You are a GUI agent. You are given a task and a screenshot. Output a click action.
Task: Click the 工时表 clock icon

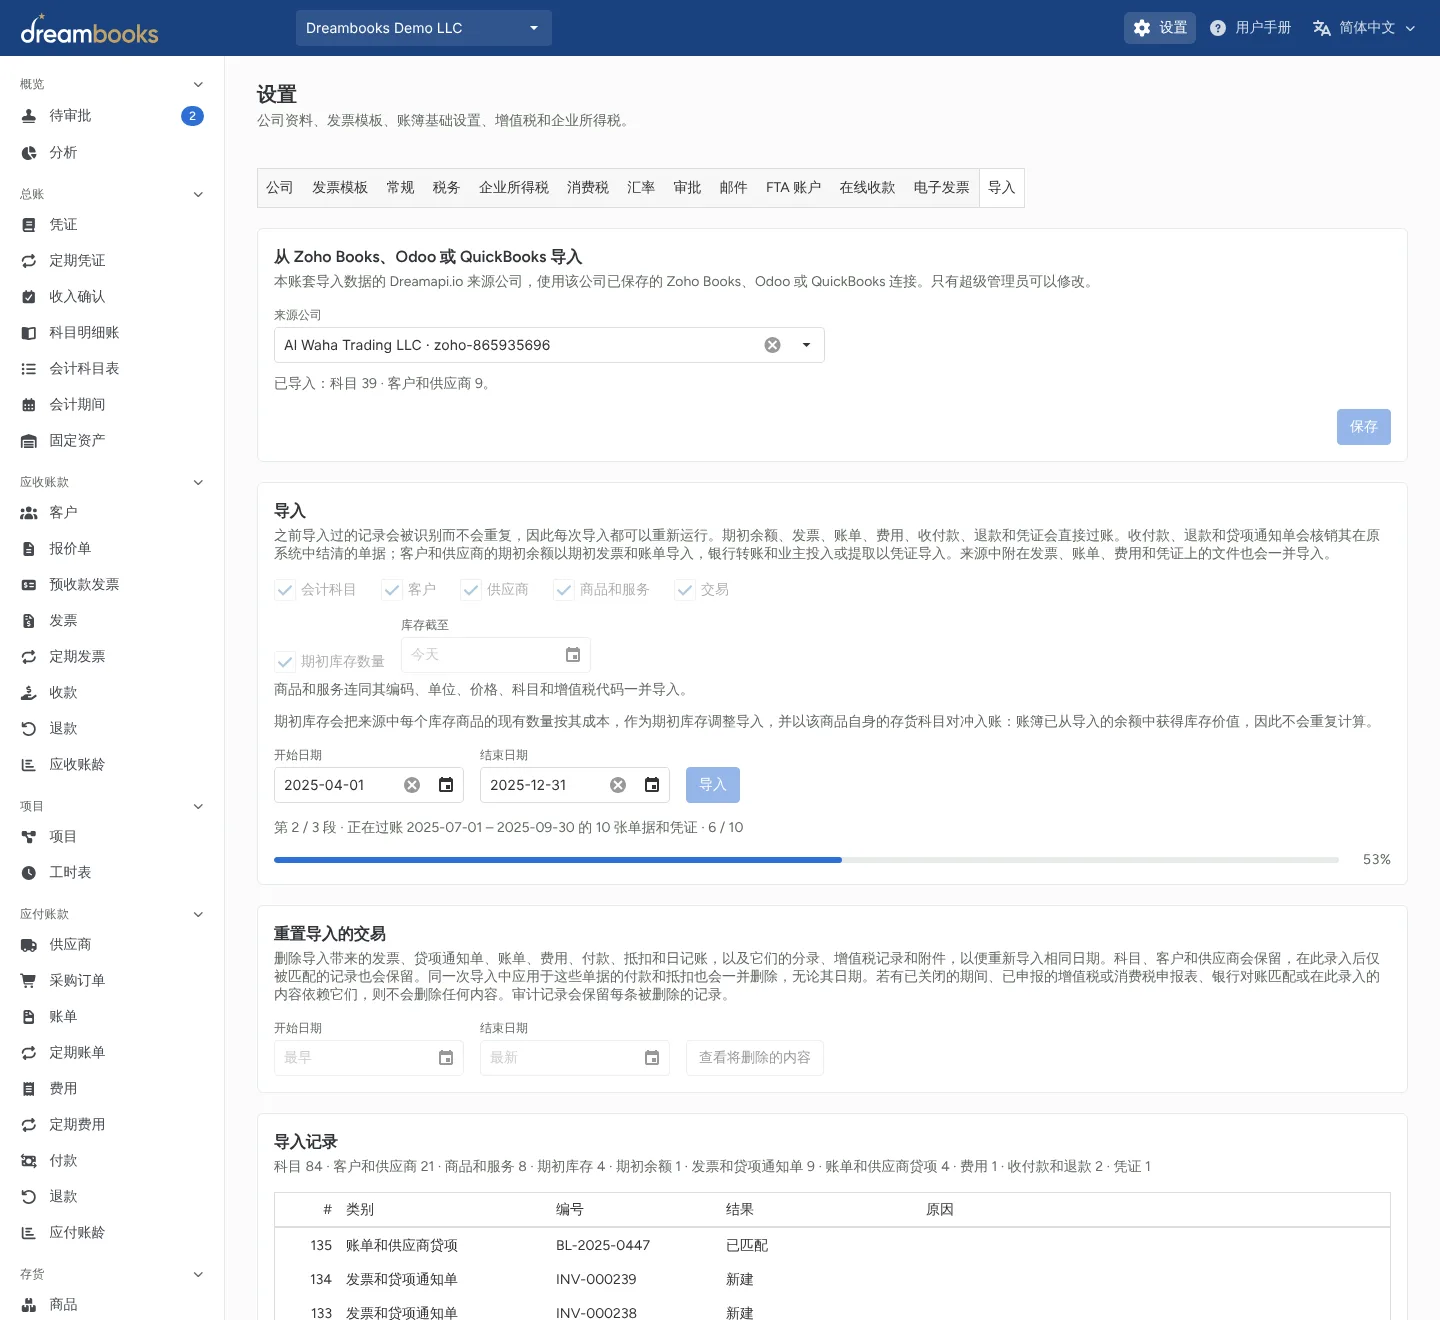(29, 873)
